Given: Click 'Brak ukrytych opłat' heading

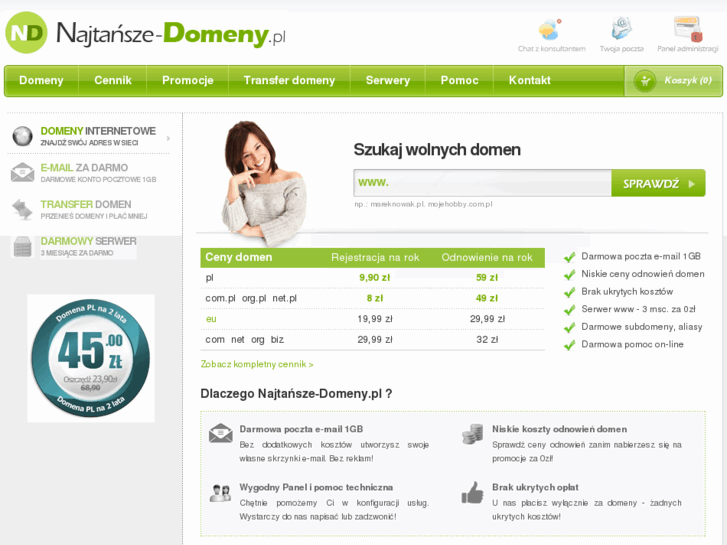Looking at the screenshot, I should tap(535, 487).
